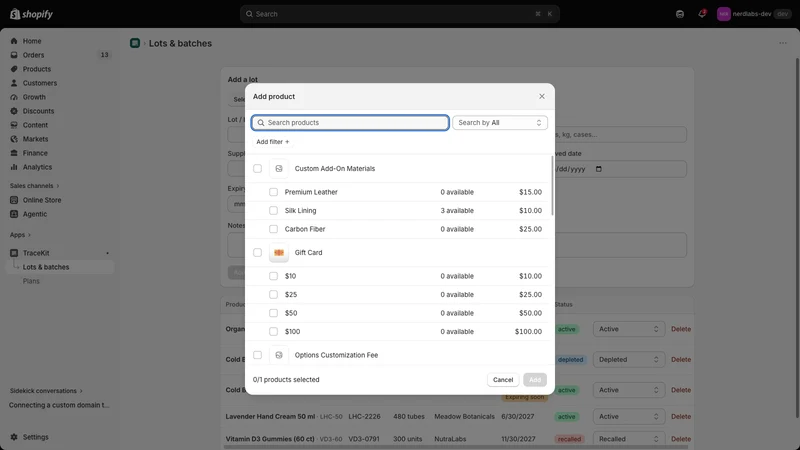Click the Silk Lining '3 available' text
Screen dimensions: 800x450
click(x=457, y=210)
